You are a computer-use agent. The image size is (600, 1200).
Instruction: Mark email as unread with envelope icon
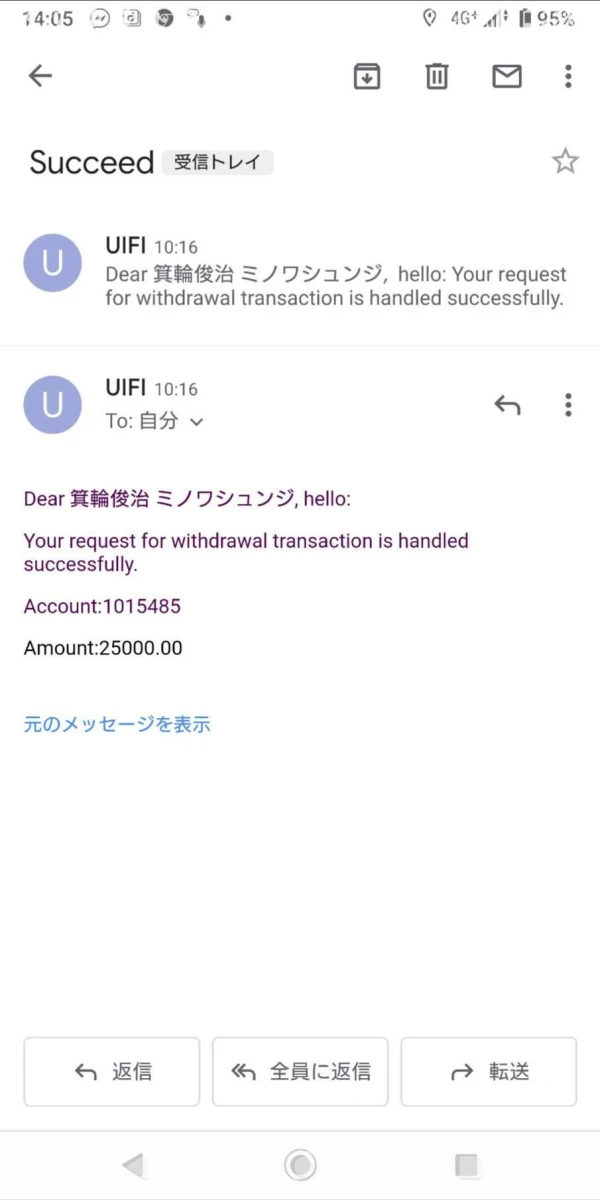click(507, 76)
